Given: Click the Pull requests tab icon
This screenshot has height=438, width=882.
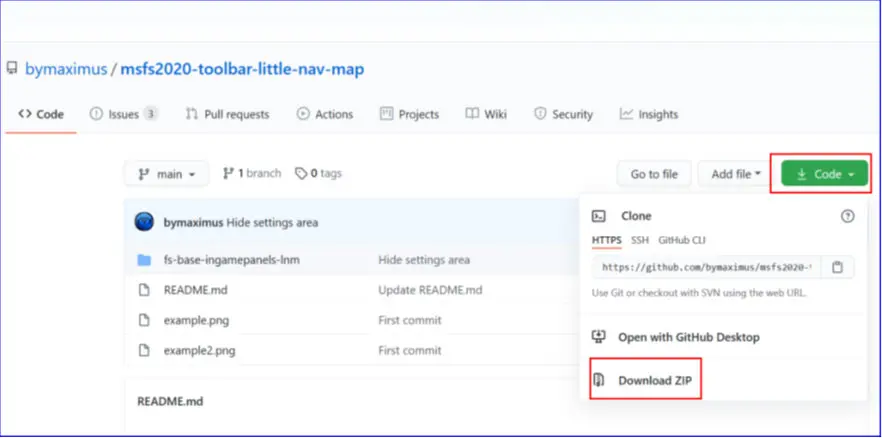Looking at the screenshot, I should pyautogui.click(x=192, y=114).
